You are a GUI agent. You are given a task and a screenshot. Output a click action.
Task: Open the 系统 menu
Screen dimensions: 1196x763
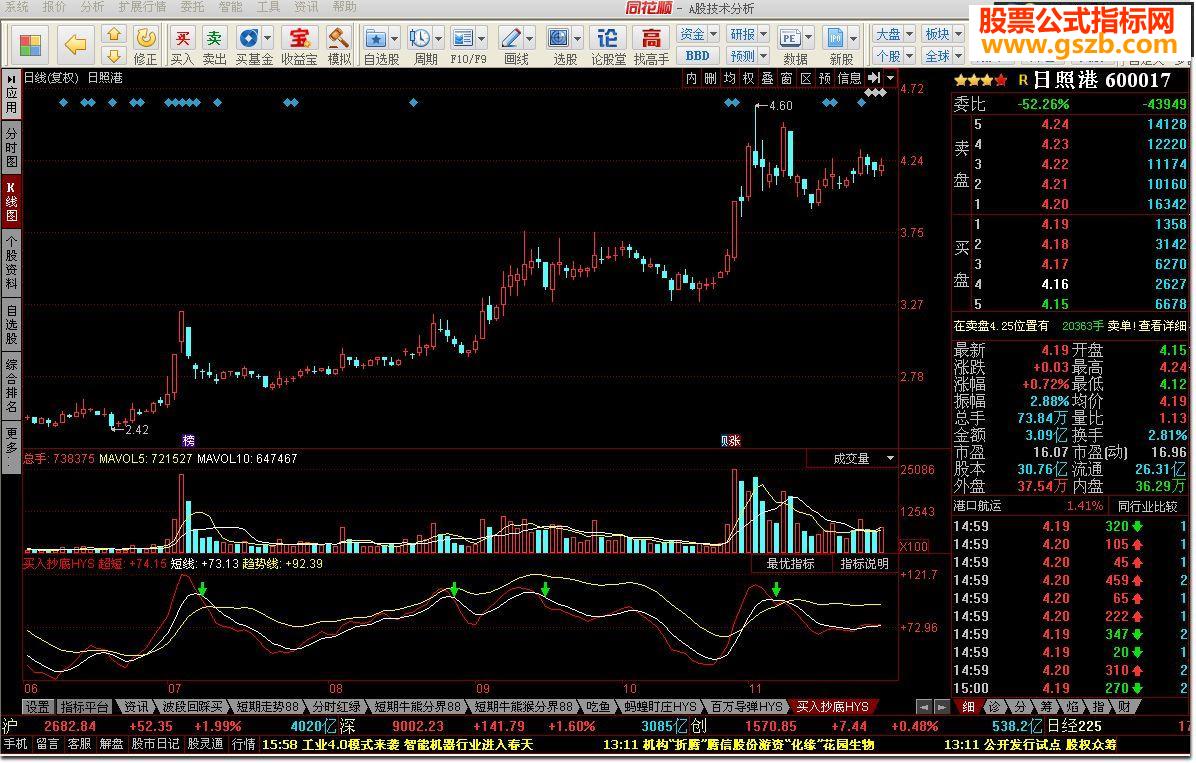pyautogui.click(x=16, y=7)
